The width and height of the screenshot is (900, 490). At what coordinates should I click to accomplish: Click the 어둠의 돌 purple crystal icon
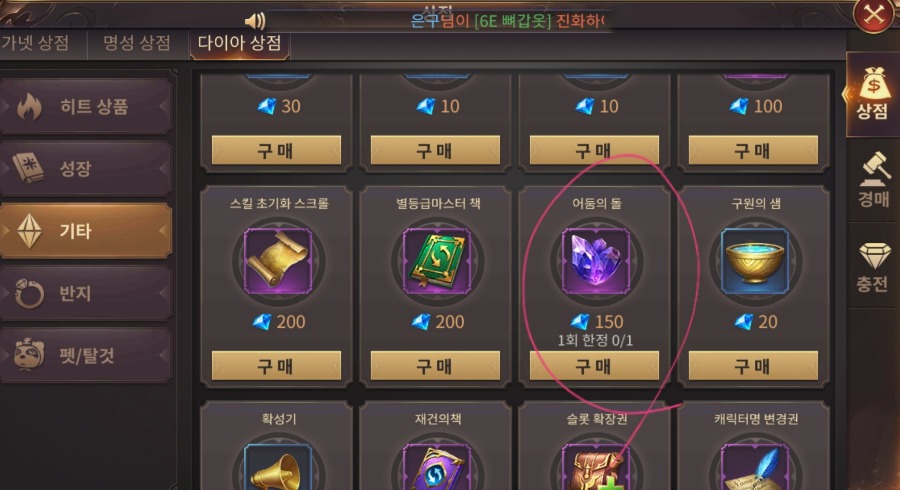[x=596, y=261]
